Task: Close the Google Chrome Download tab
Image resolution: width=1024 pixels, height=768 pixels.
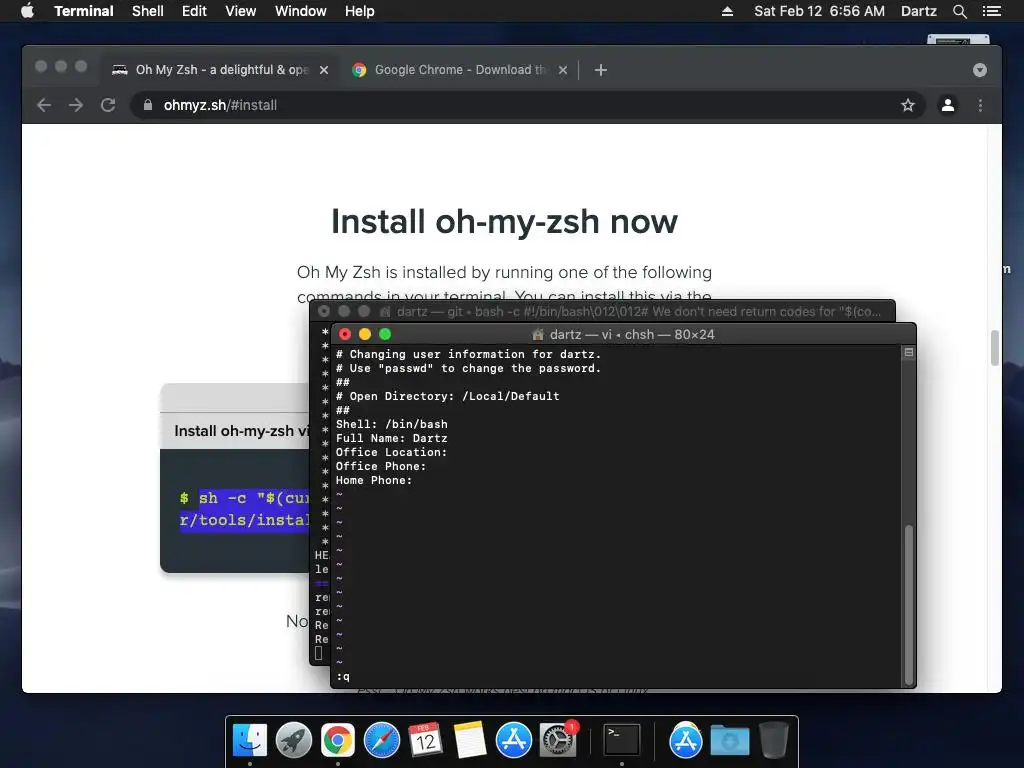Action: tap(563, 70)
